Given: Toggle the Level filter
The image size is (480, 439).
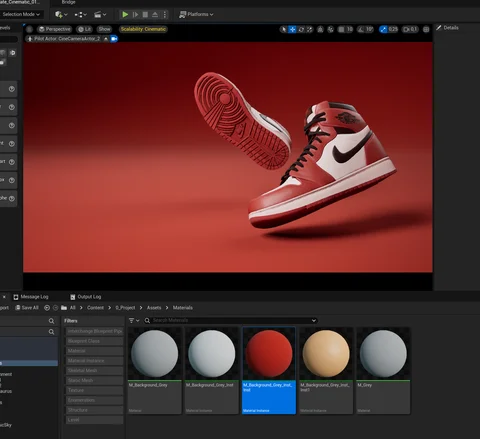Looking at the screenshot, I should [x=94, y=420].
